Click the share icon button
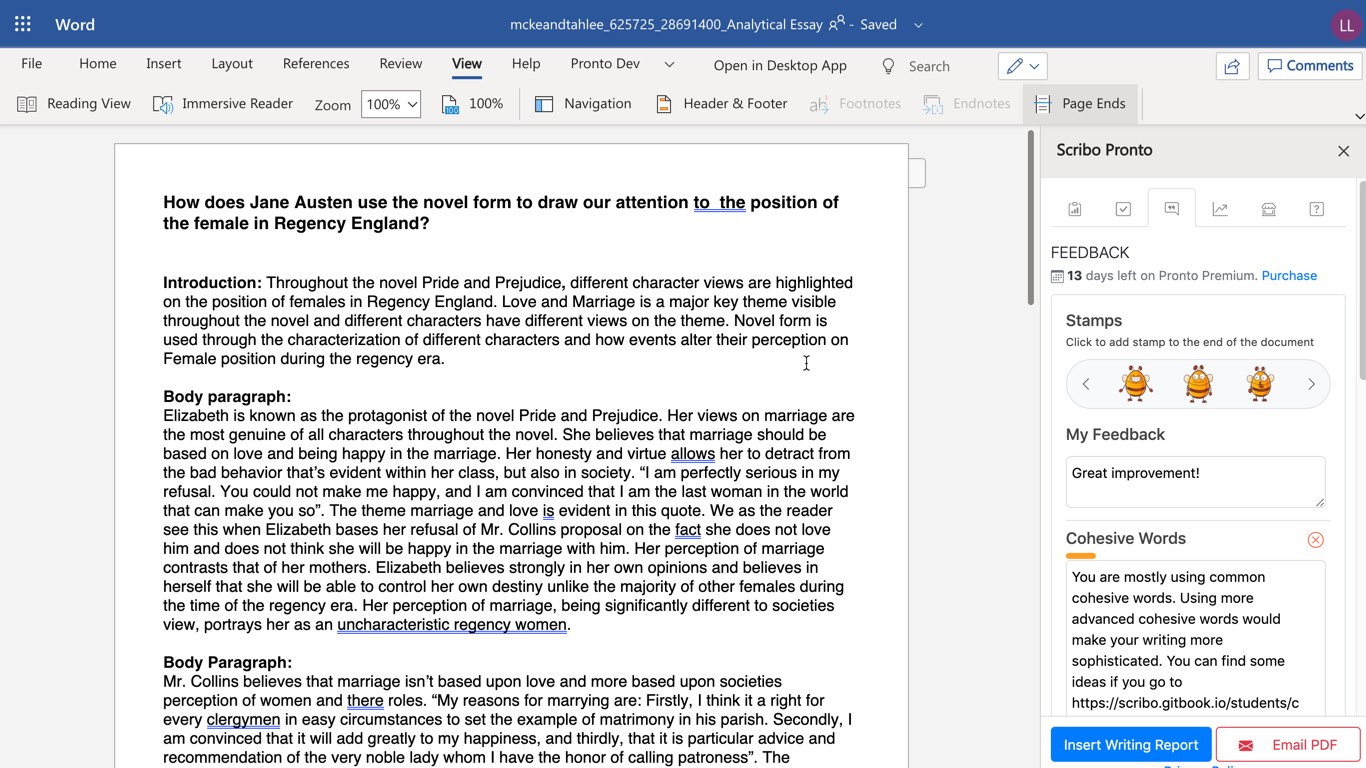1366x768 pixels. (x=1232, y=66)
